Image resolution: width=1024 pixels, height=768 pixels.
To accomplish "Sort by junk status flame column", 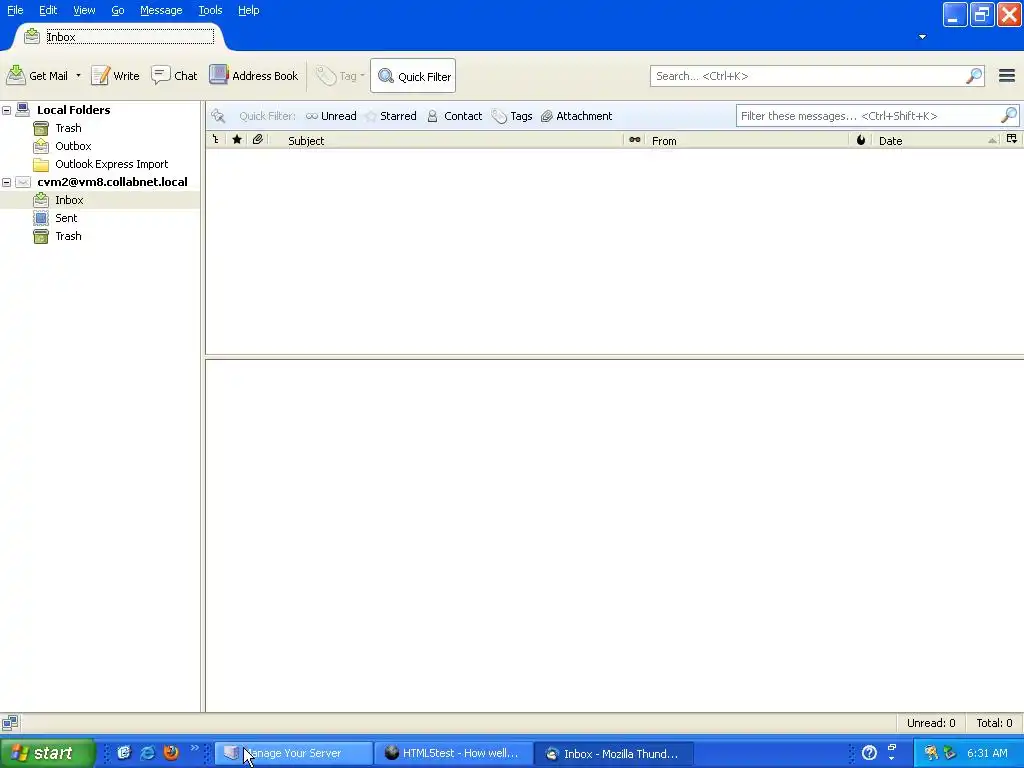I will (x=861, y=140).
